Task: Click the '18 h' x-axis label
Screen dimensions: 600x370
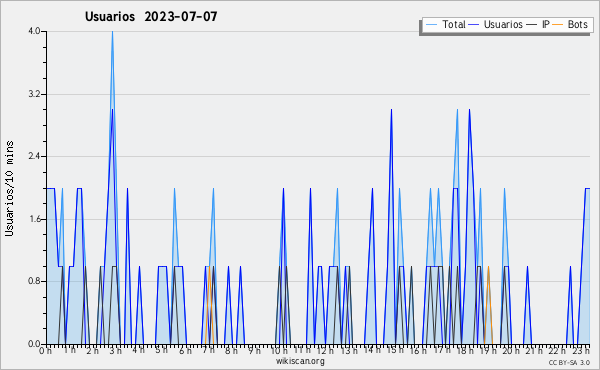Action: point(465,350)
